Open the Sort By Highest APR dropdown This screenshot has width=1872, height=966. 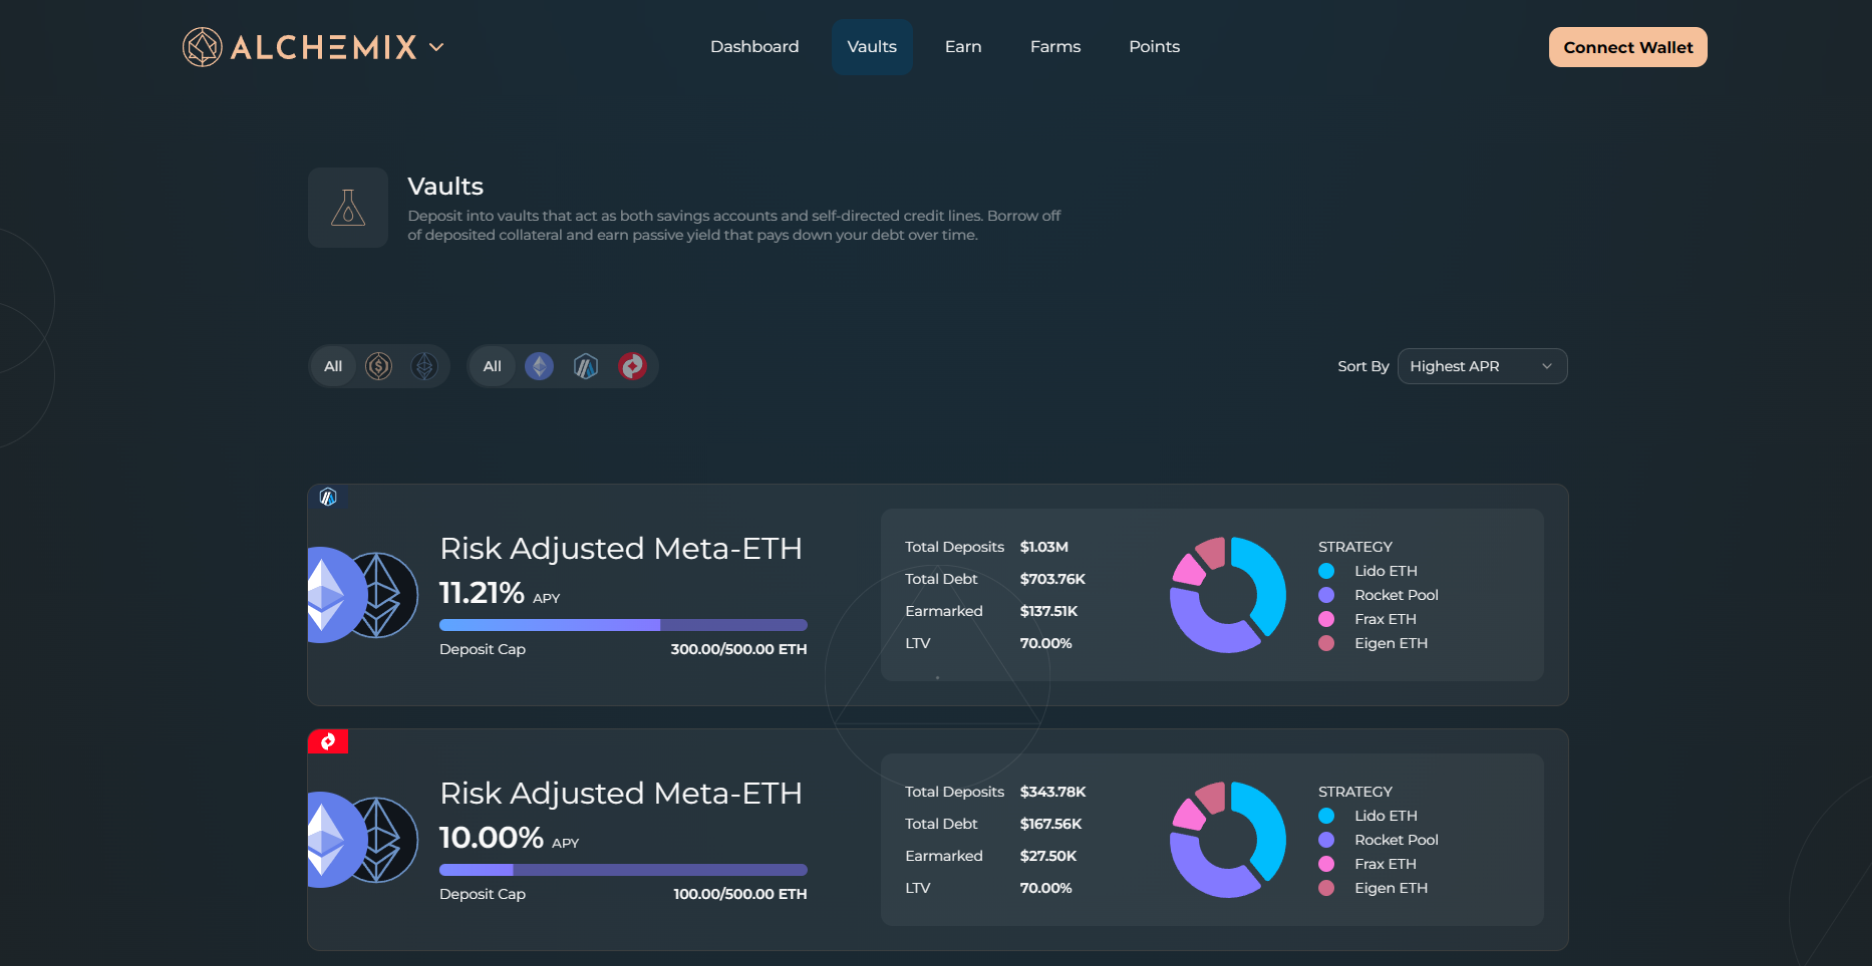(x=1481, y=366)
